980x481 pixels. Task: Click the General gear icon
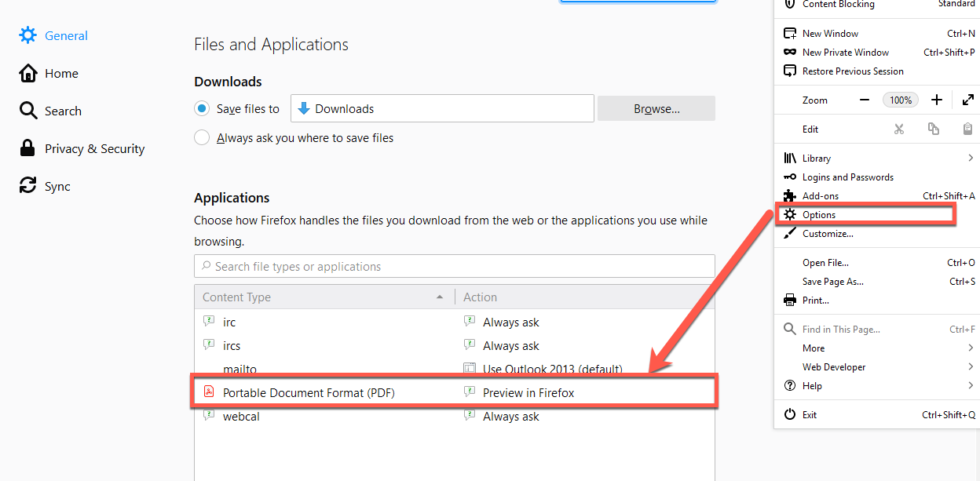(28, 36)
